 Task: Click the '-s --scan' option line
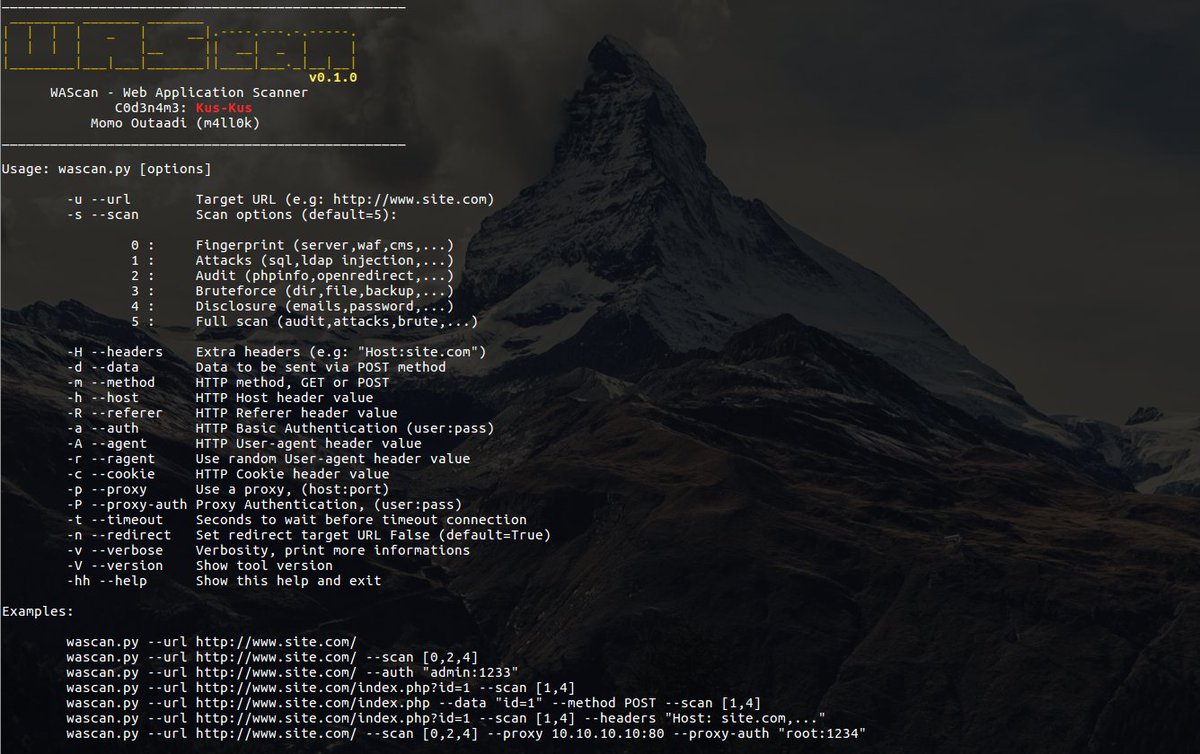pyautogui.click(x=232, y=214)
